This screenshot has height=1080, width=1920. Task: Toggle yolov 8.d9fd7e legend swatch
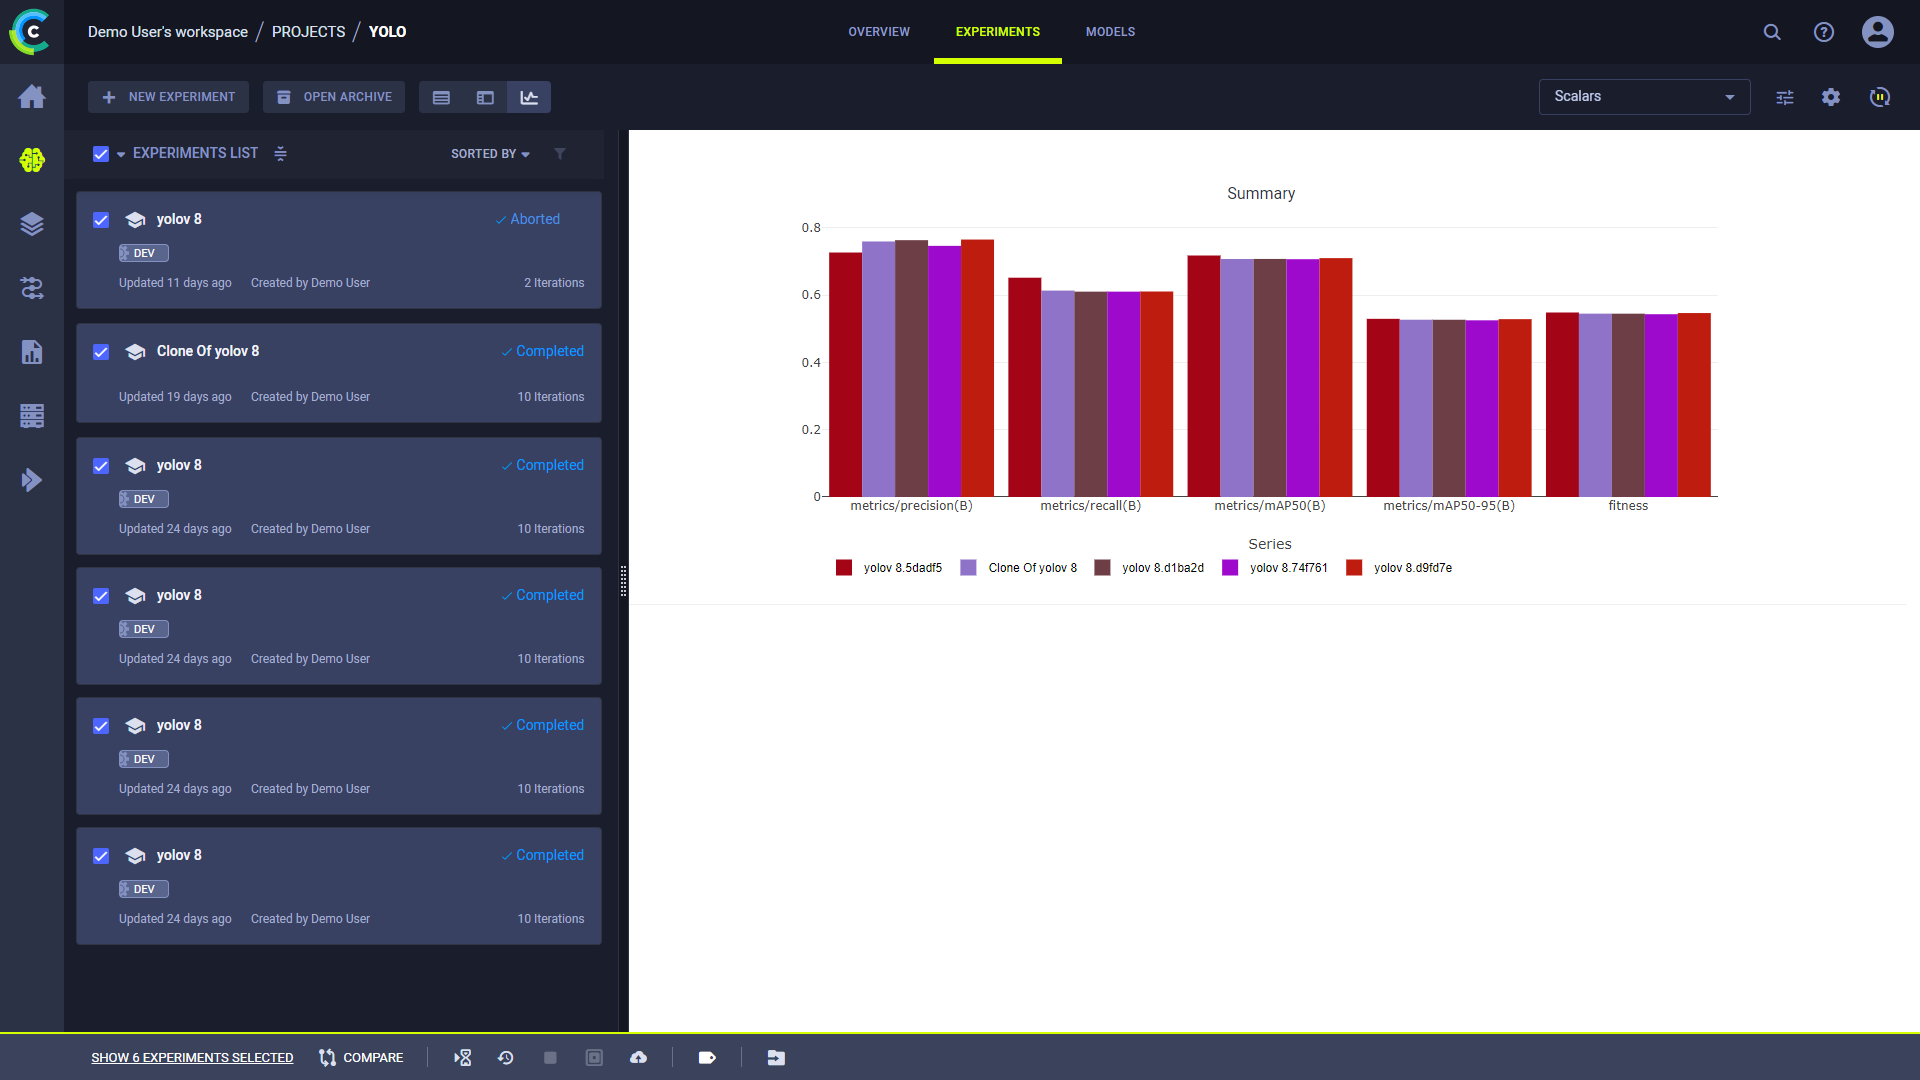click(x=1354, y=568)
